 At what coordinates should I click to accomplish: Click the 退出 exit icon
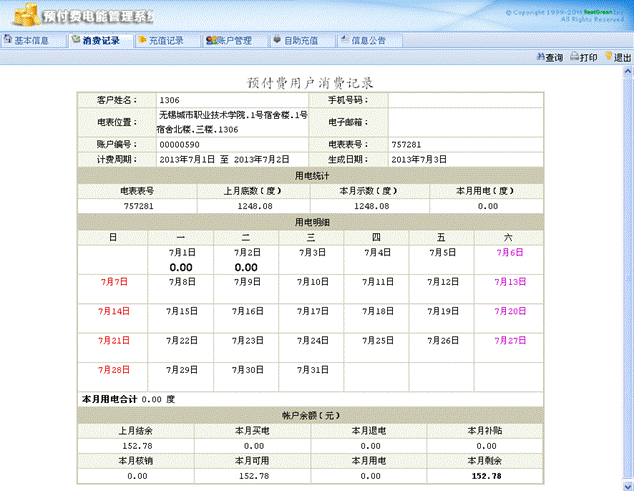tap(609, 57)
